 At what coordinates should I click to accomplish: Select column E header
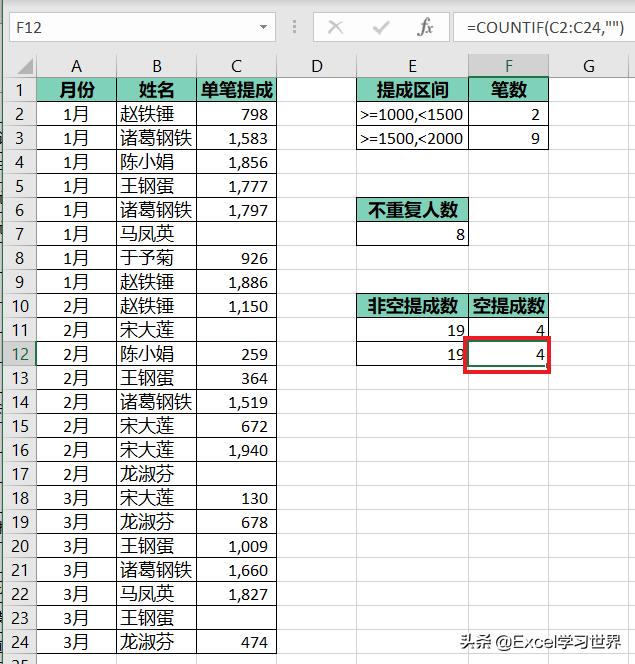(x=412, y=66)
